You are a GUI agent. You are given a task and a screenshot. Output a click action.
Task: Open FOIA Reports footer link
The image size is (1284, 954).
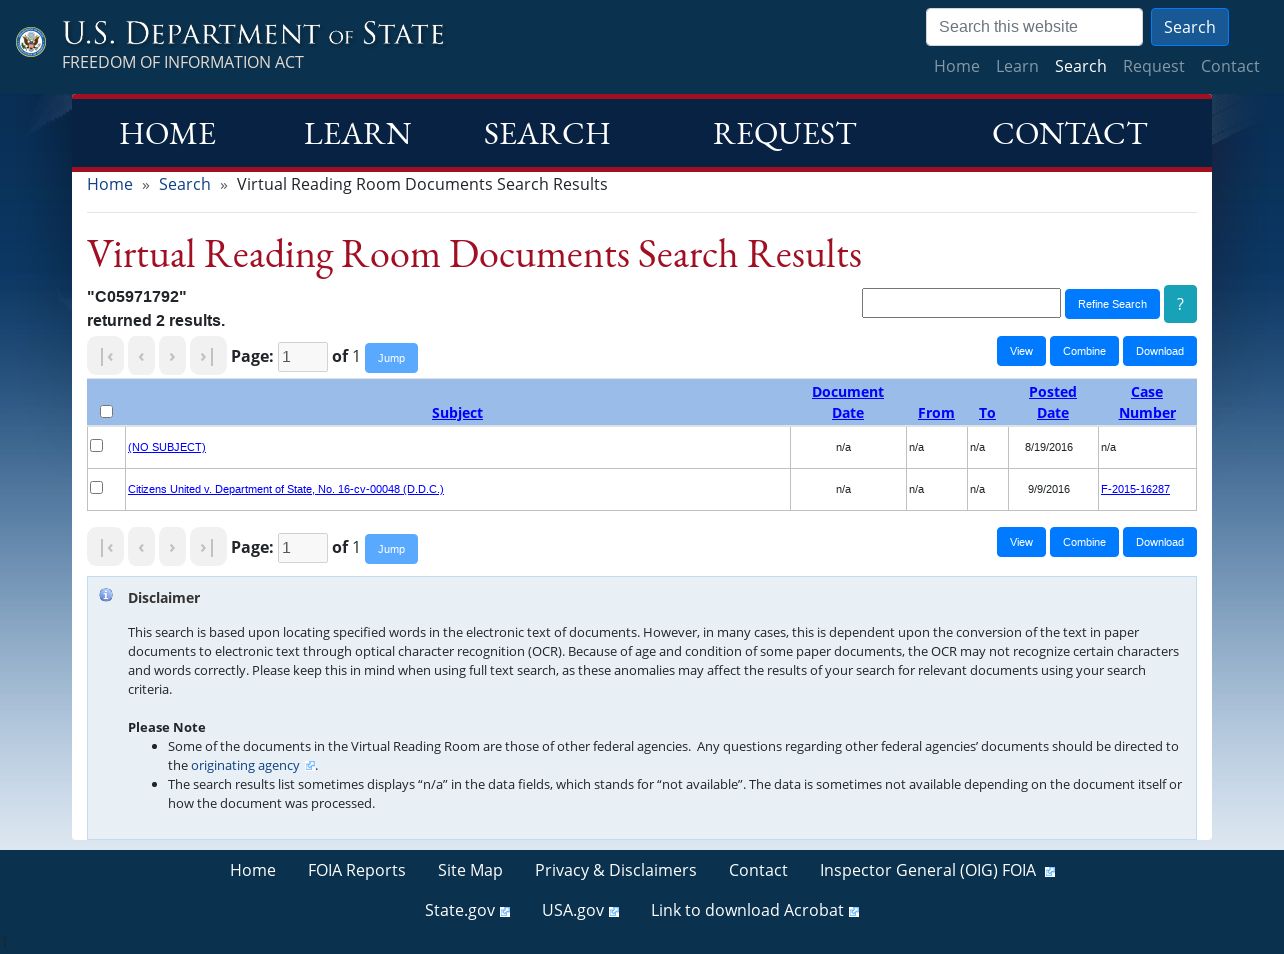pos(357,870)
